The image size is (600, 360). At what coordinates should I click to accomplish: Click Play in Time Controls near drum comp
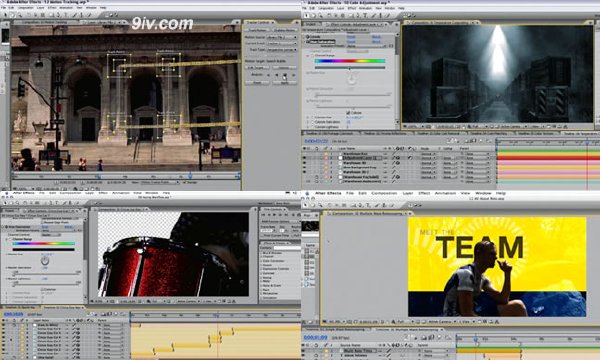(x=274, y=215)
